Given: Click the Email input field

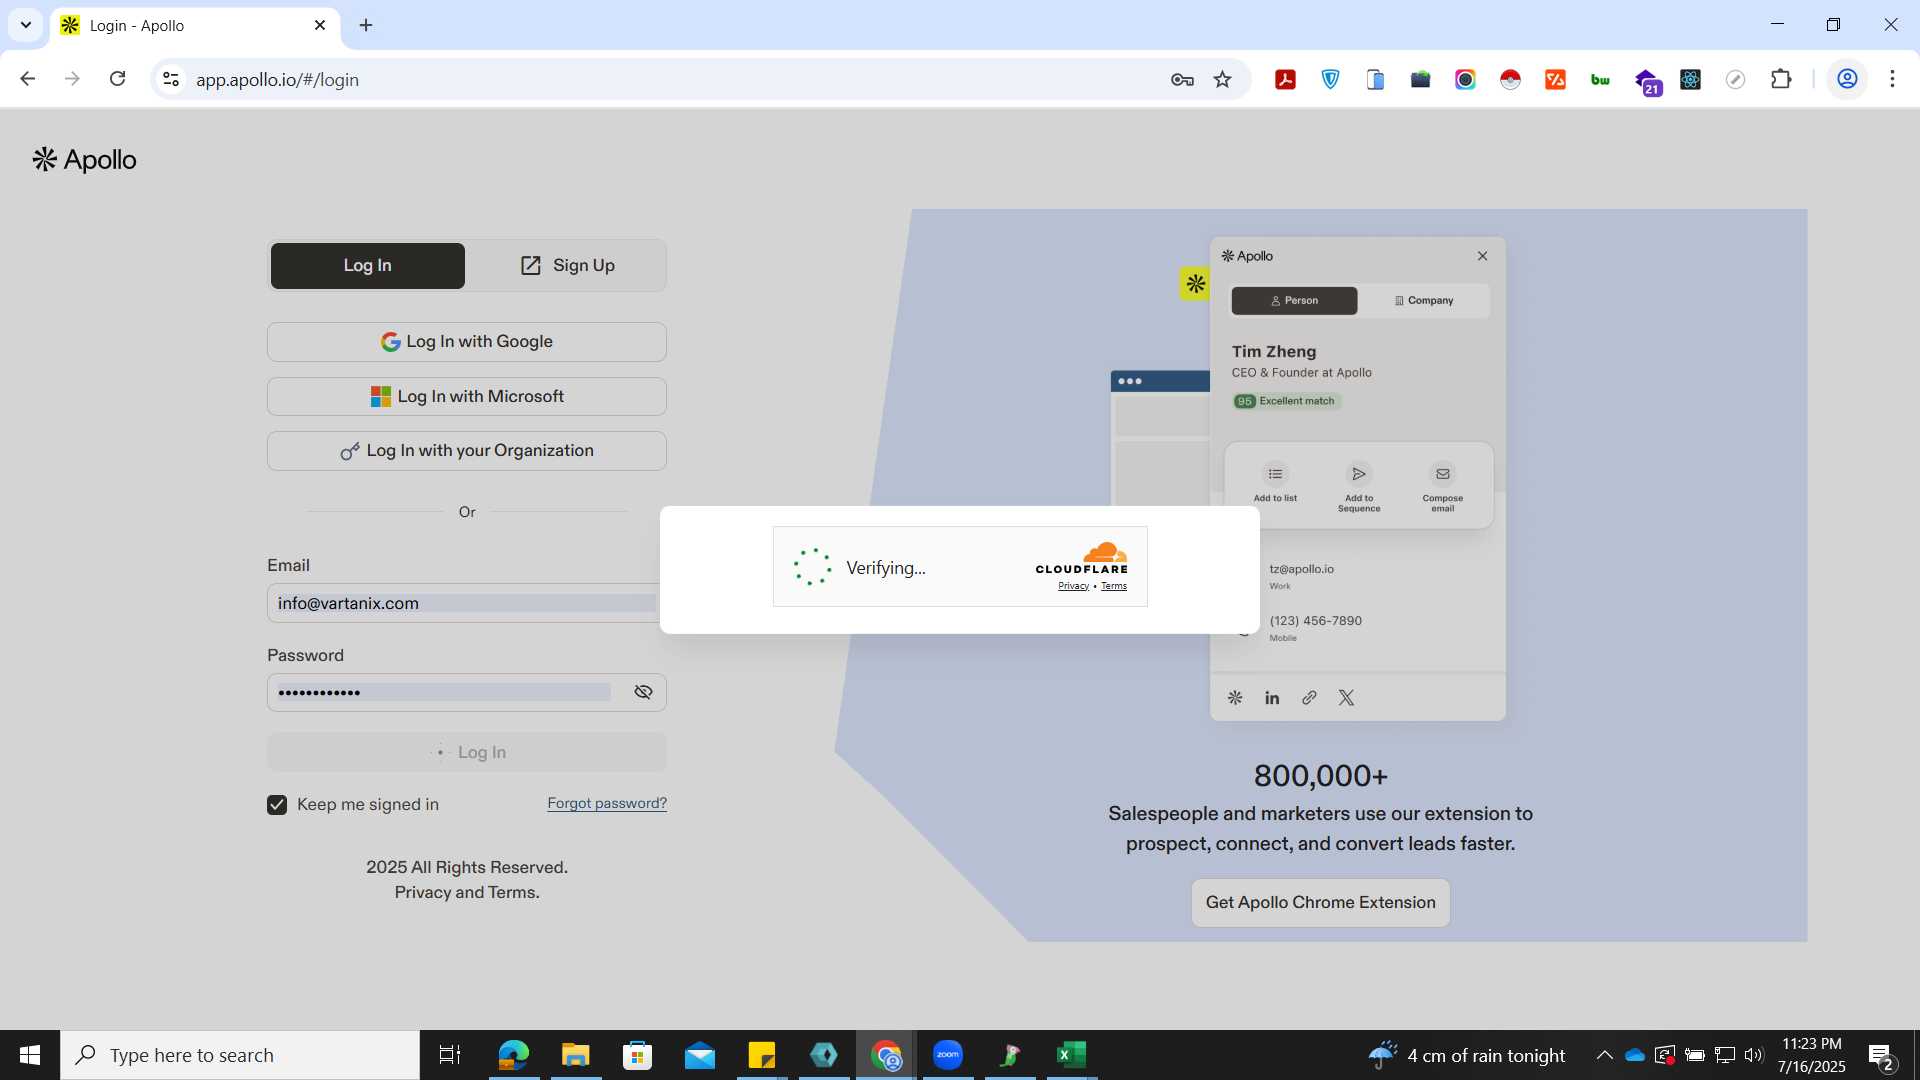Looking at the screenshot, I should pos(463,604).
